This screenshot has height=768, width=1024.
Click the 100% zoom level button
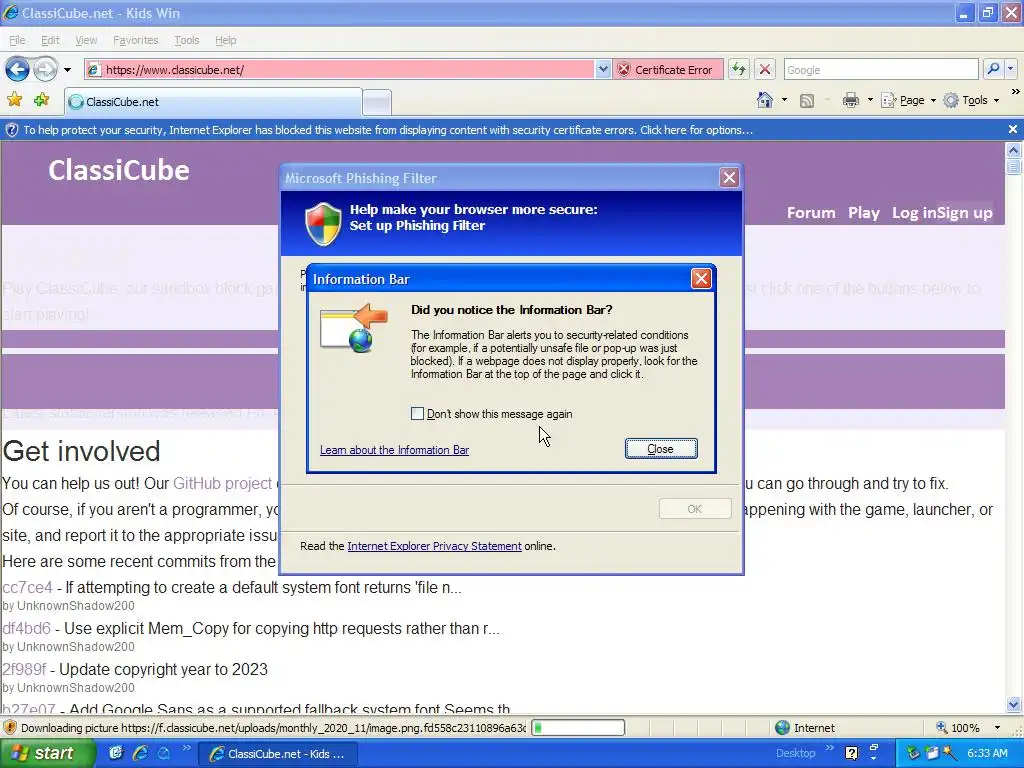click(x=959, y=728)
